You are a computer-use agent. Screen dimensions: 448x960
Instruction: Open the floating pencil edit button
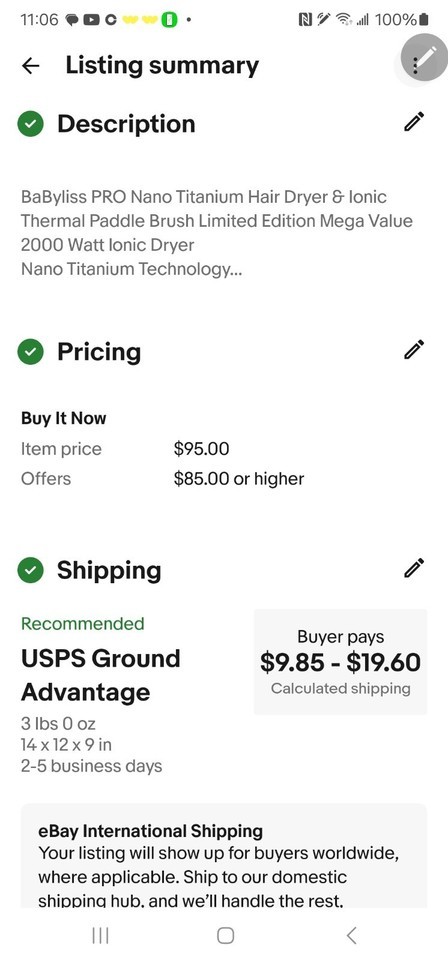tap(425, 56)
